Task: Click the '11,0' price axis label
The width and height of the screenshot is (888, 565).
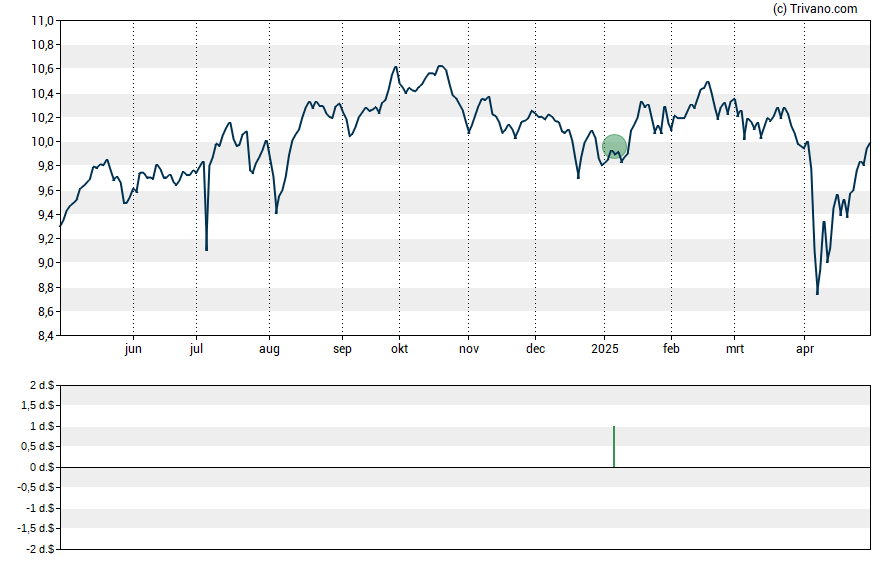Action: tap(42, 21)
